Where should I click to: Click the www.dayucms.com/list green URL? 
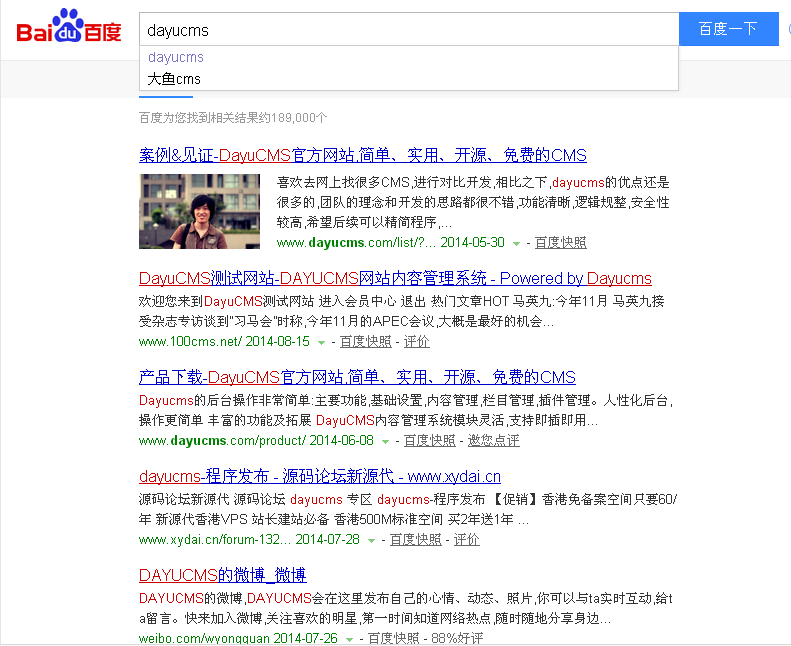click(356, 243)
